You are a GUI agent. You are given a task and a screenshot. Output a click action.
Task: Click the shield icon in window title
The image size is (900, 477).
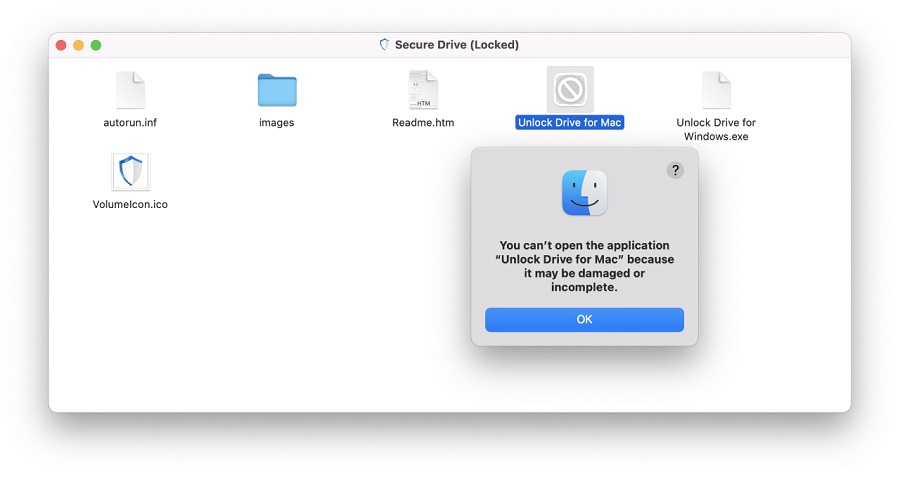point(385,45)
